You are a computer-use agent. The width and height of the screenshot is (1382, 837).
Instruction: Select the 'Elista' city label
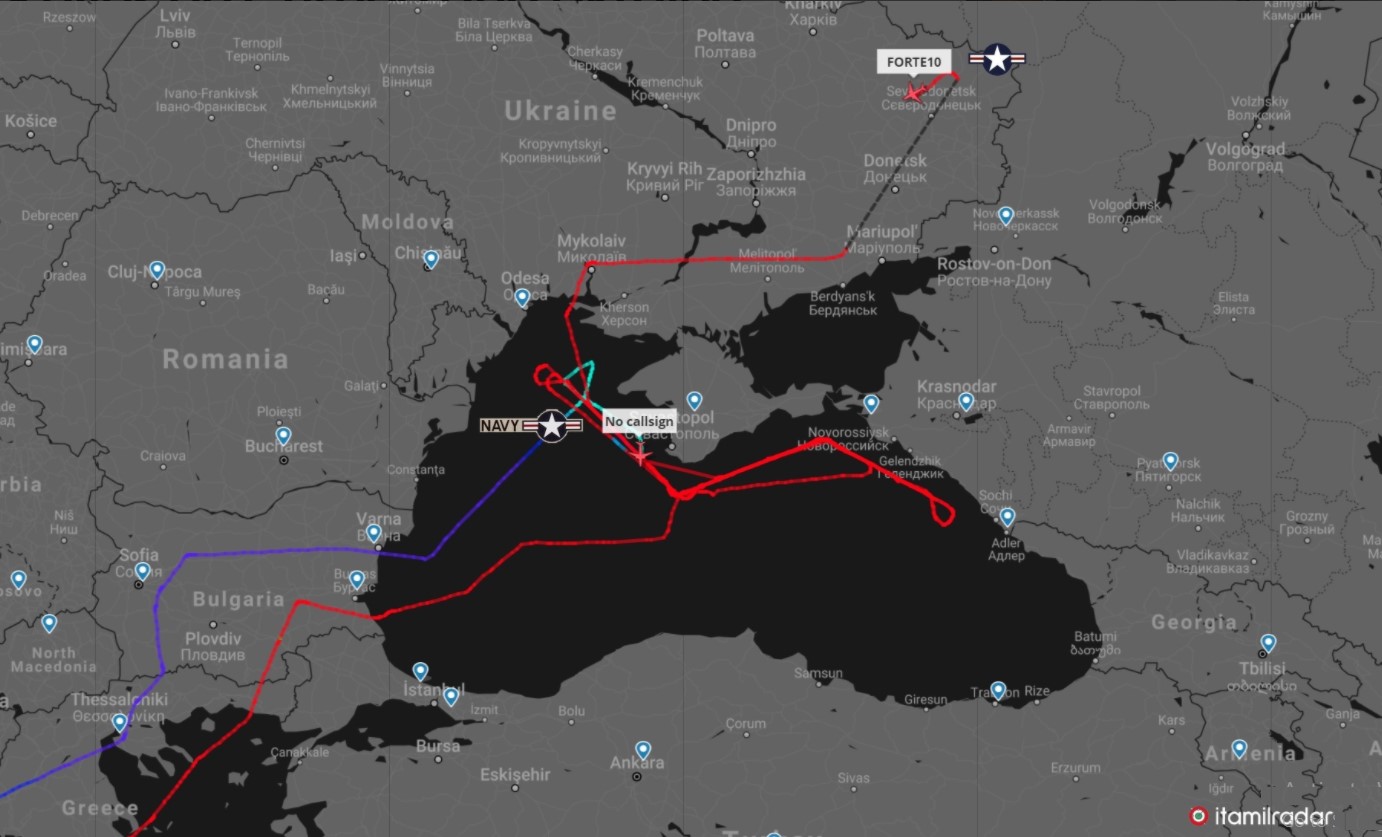(x=1233, y=297)
